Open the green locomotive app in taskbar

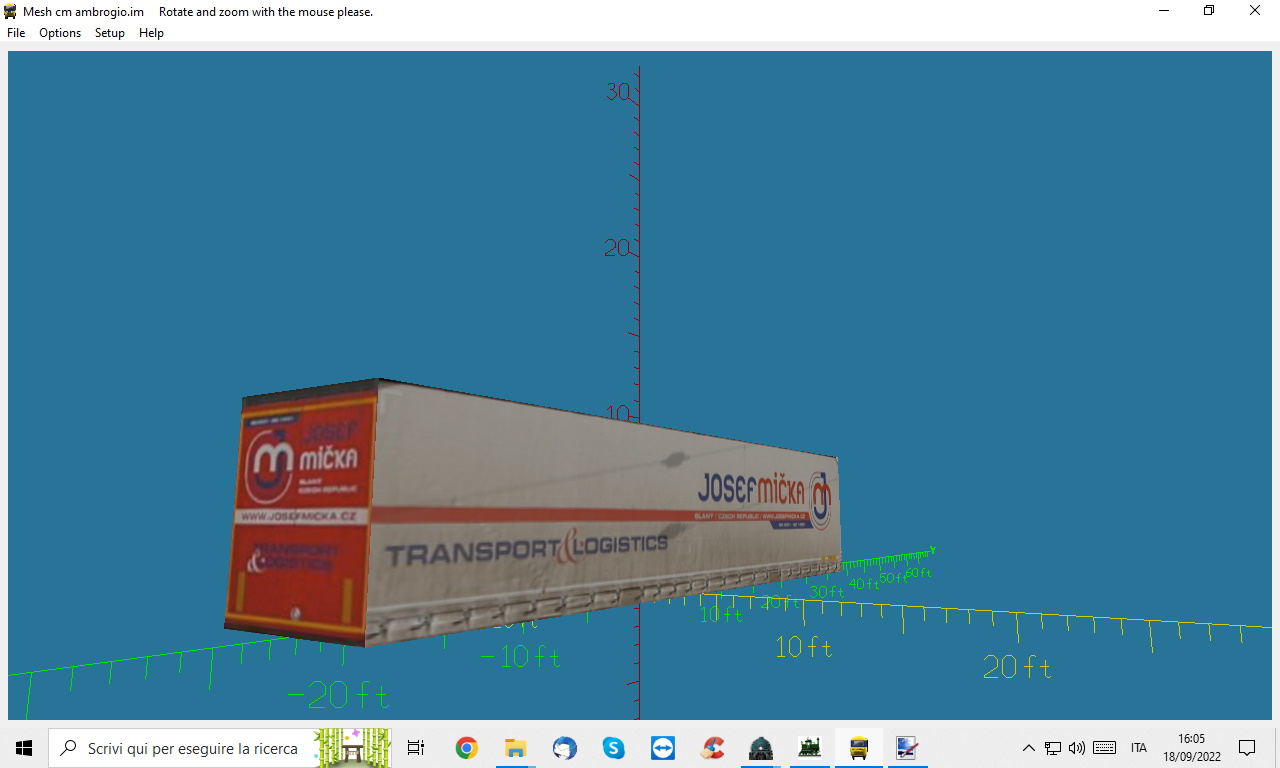810,748
